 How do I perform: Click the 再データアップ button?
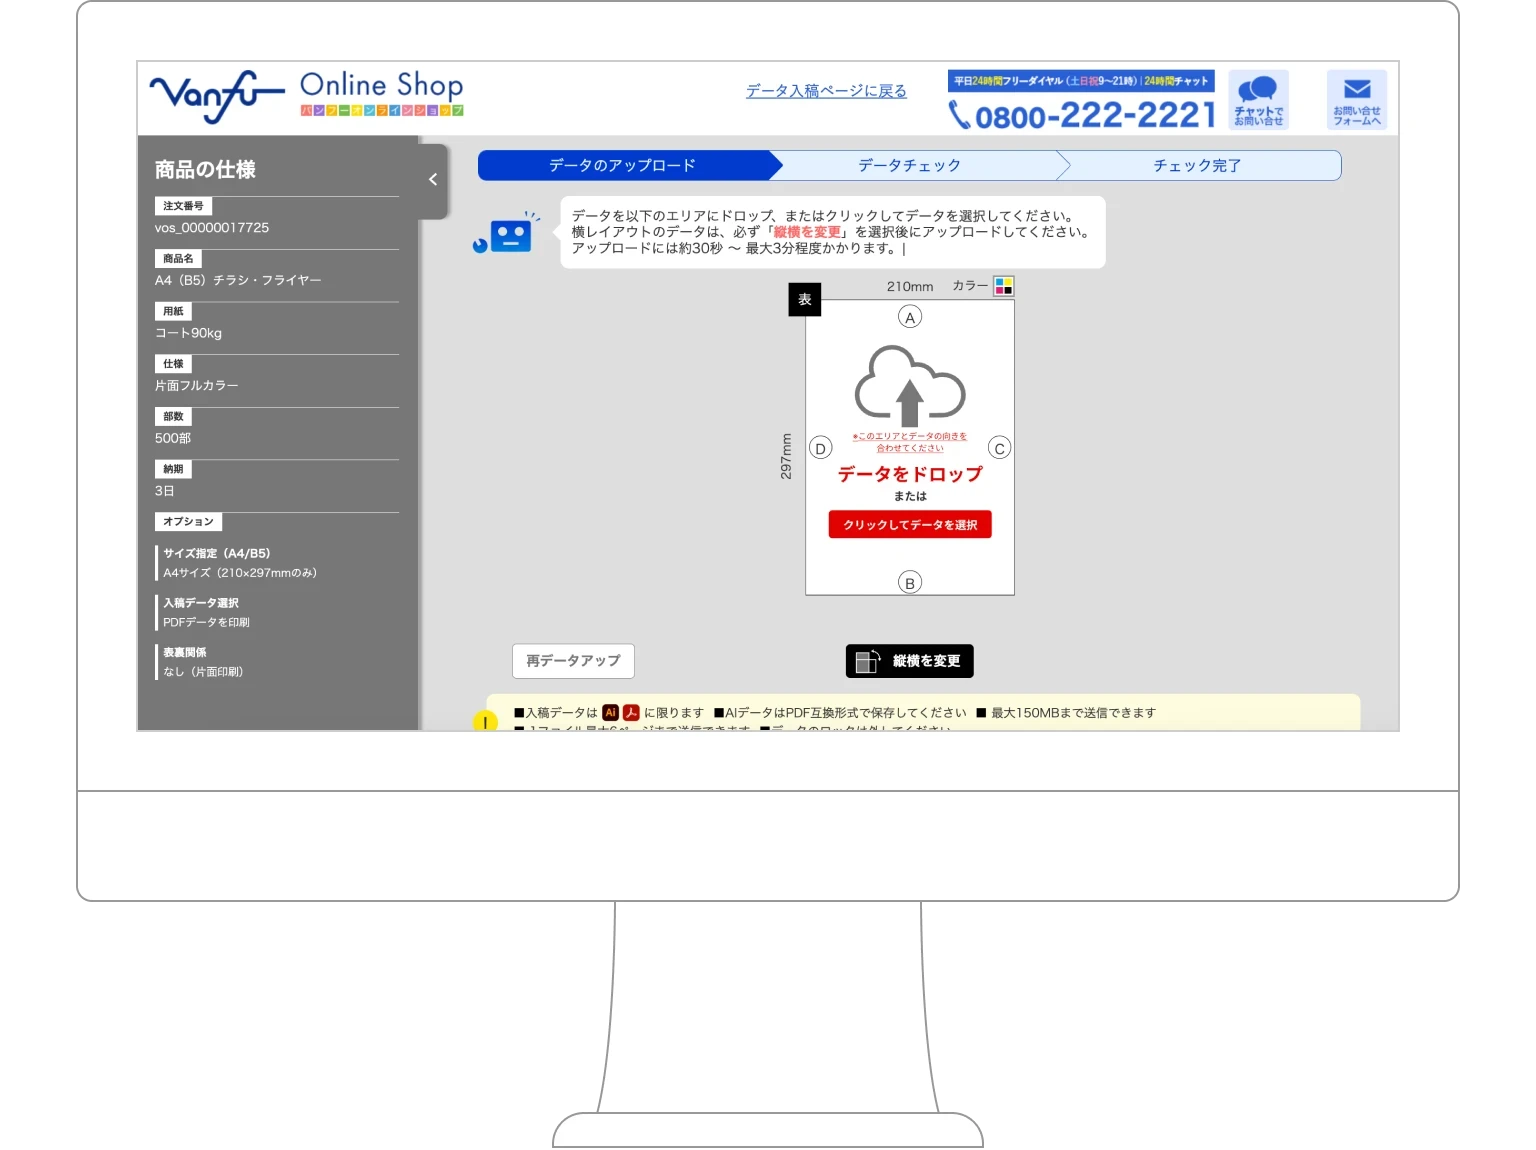(573, 661)
